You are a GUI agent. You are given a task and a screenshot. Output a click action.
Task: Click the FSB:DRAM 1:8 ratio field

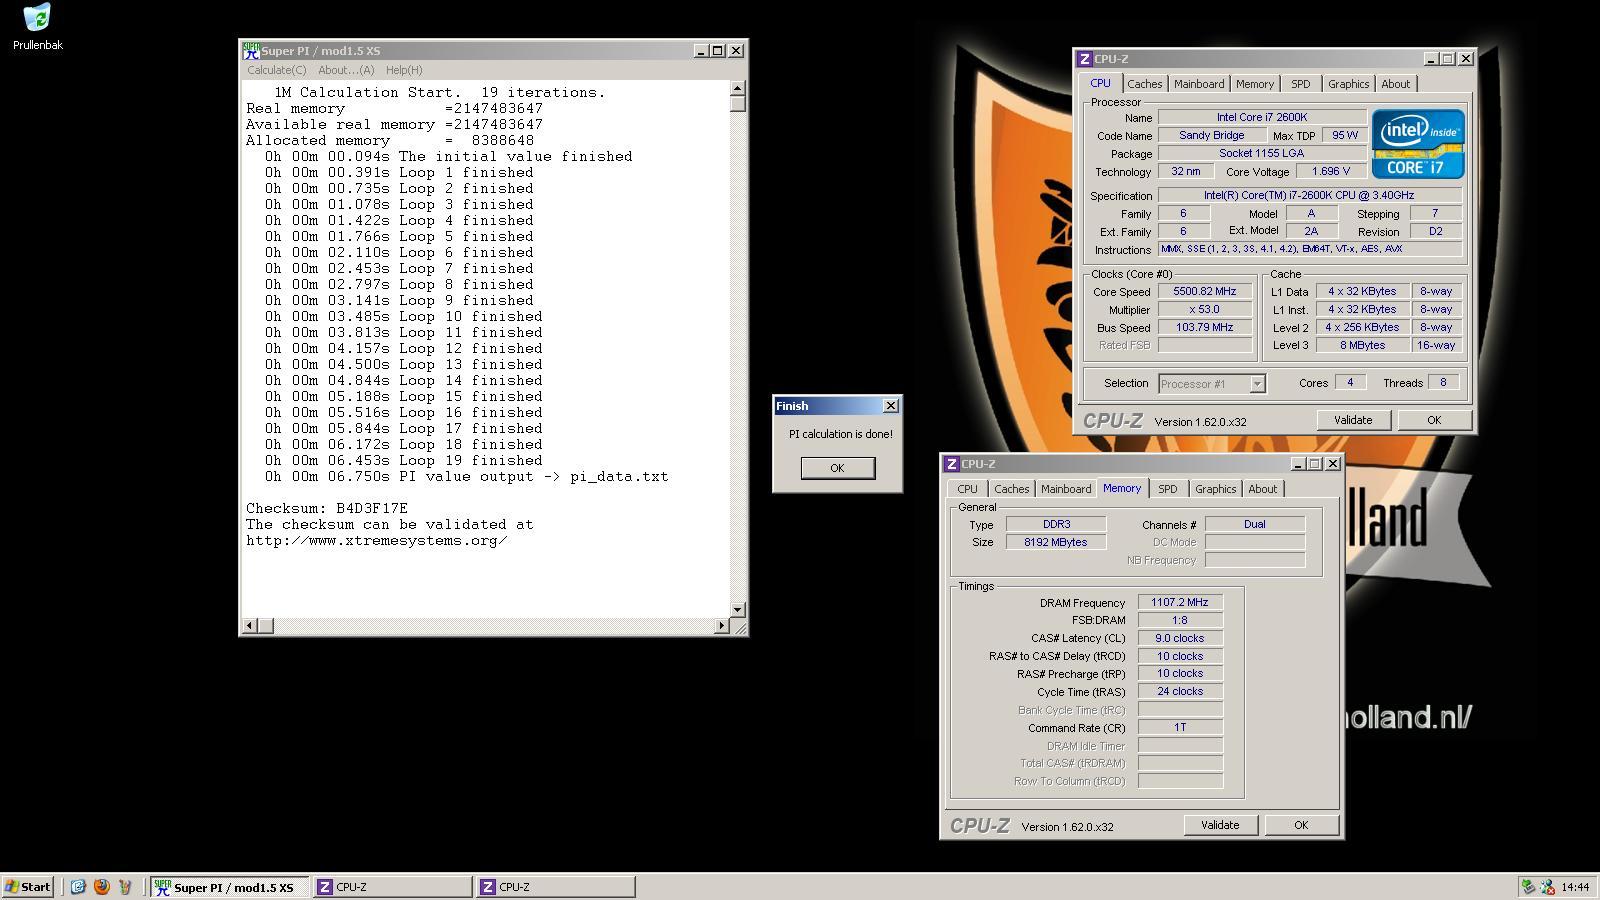coord(1180,620)
